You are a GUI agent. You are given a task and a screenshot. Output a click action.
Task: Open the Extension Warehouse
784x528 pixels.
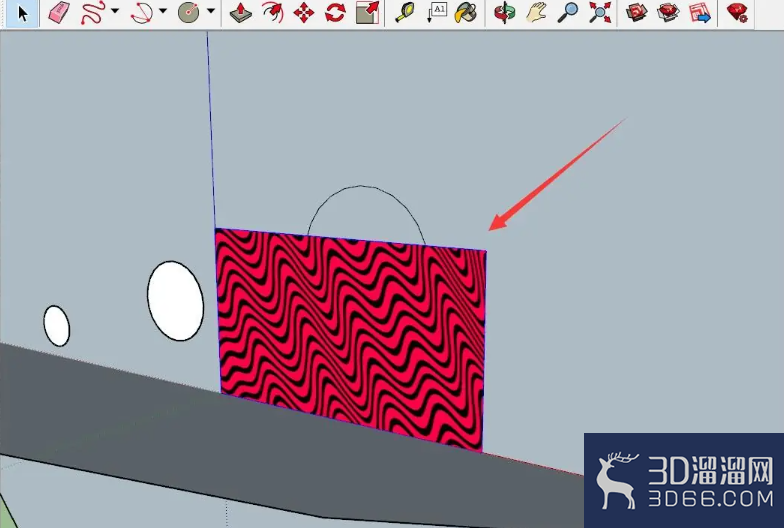coord(668,12)
